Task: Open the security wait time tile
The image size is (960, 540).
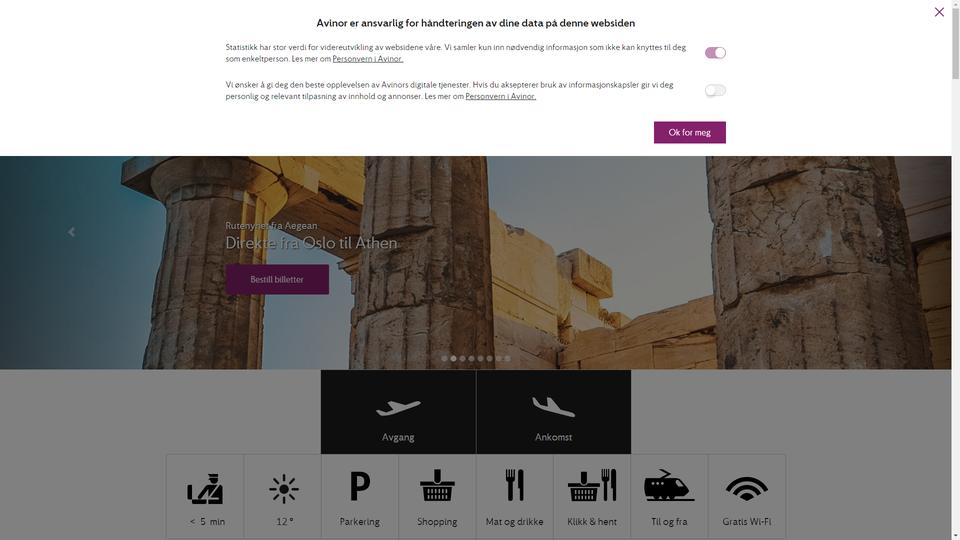Action: click(x=205, y=497)
